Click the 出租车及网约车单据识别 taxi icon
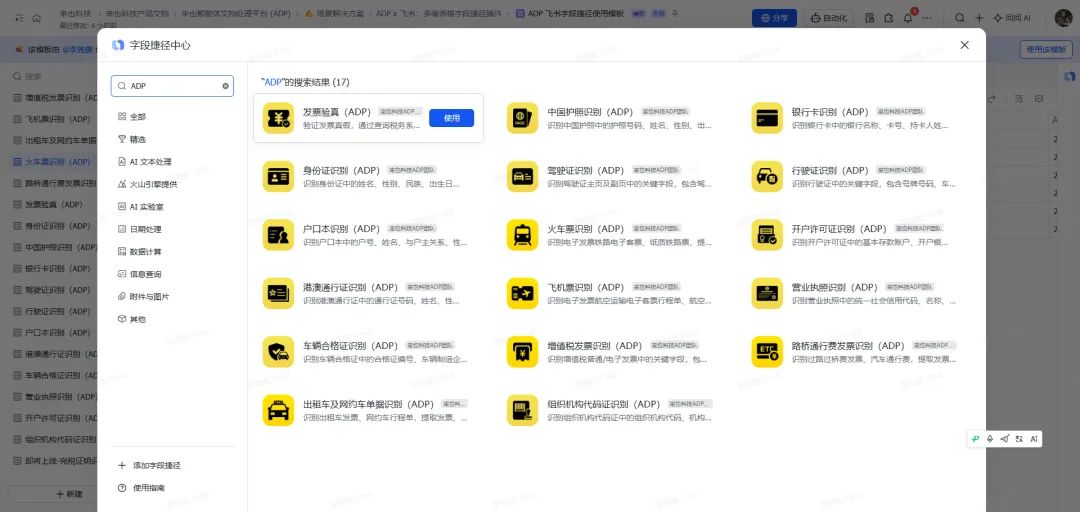Image resolution: width=1080 pixels, height=512 pixels. point(278,411)
